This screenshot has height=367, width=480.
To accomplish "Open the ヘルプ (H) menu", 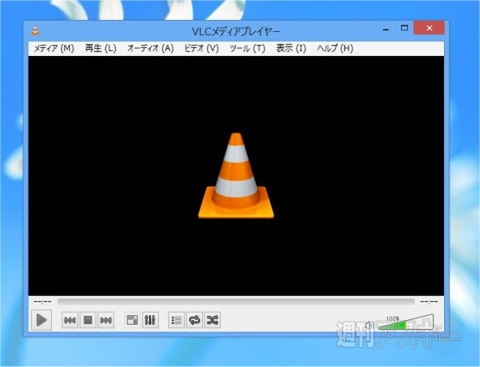I will [335, 48].
